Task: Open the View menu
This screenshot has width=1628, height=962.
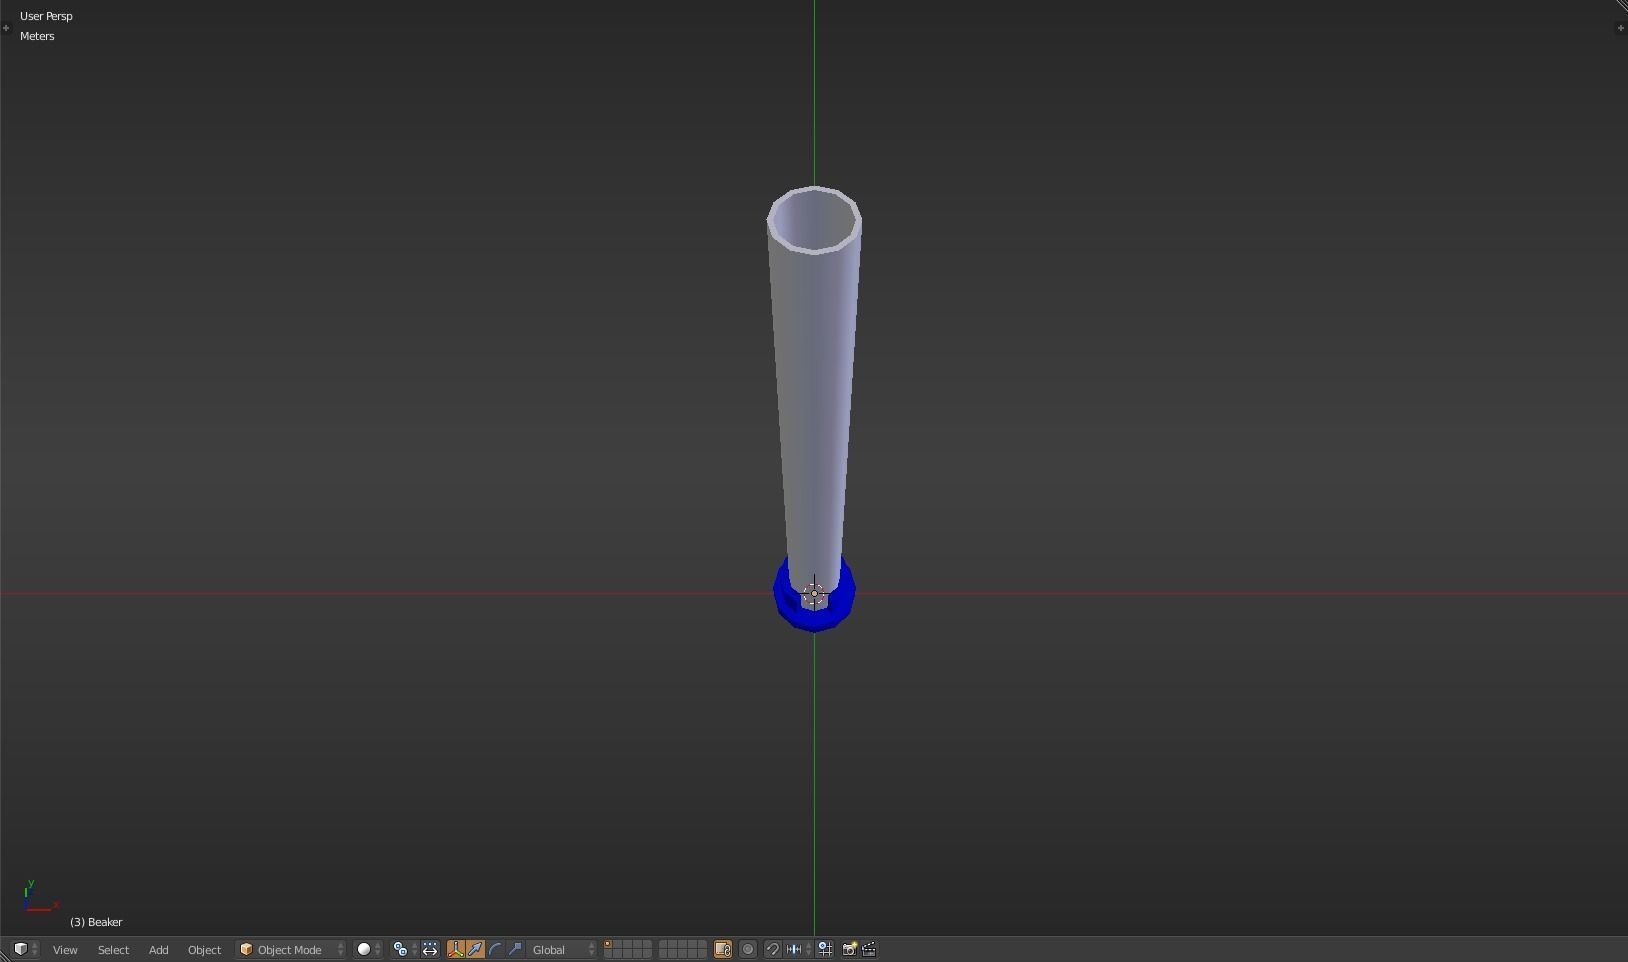Action: coord(65,949)
